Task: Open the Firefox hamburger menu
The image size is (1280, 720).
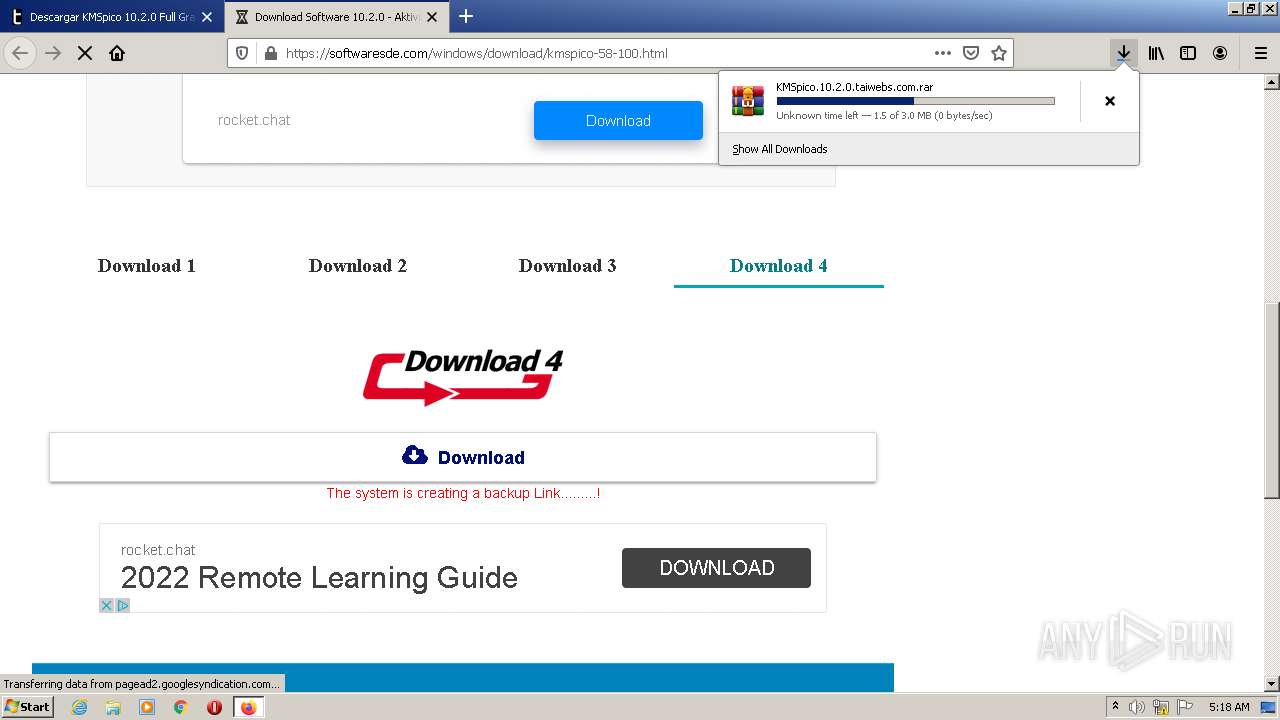Action: pyautogui.click(x=1260, y=53)
